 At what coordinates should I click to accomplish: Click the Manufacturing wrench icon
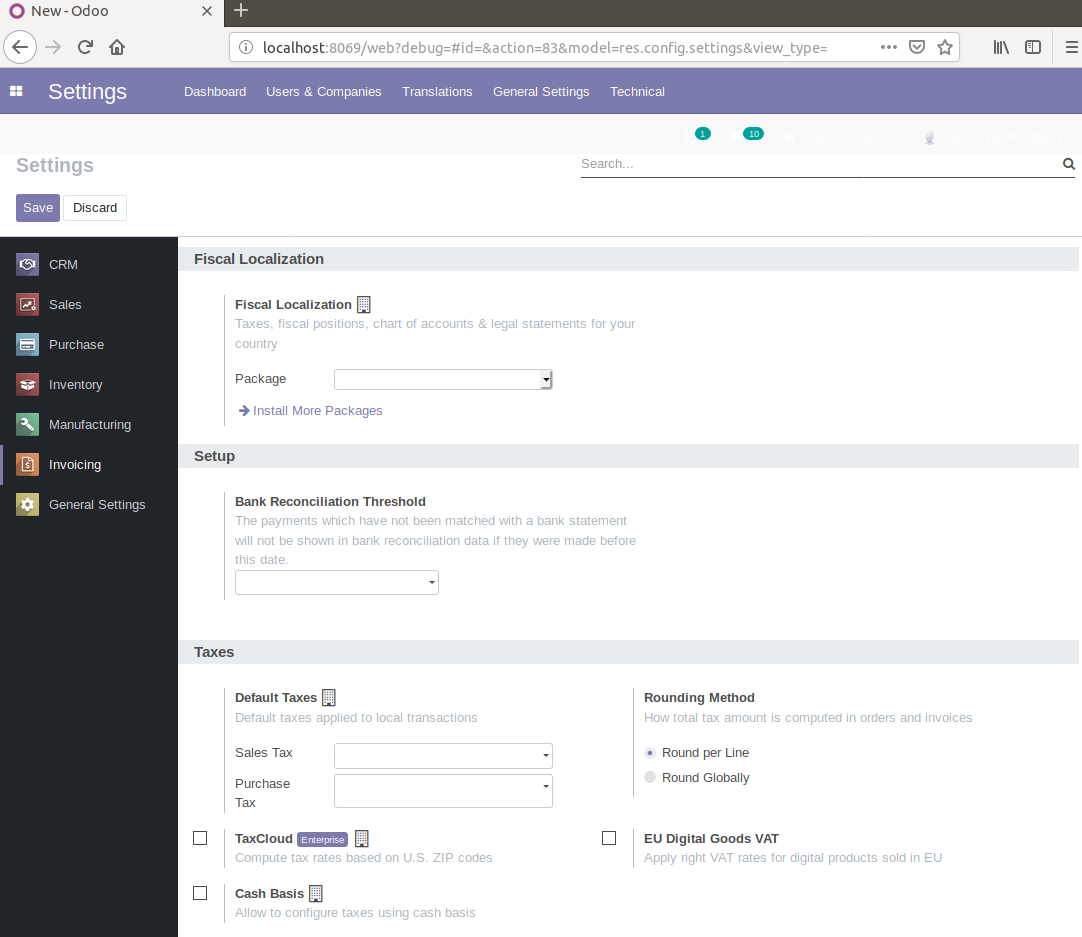pos(28,424)
